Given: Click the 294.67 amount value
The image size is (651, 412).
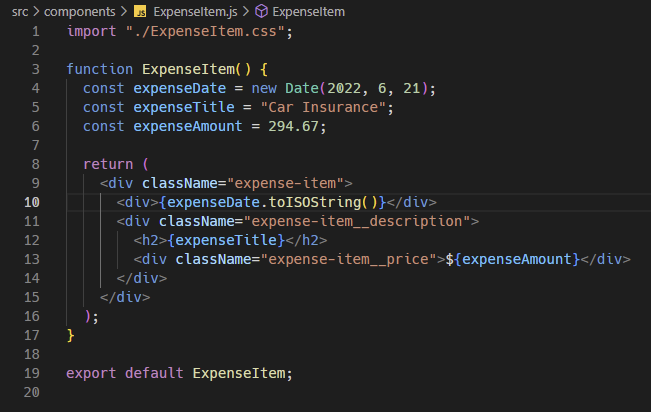Looking at the screenshot, I should [293, 126].
